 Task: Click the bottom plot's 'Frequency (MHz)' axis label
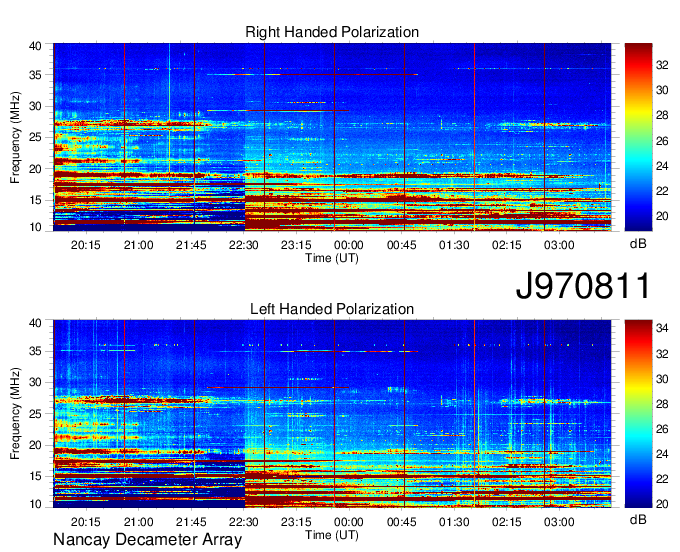[15, 414]
